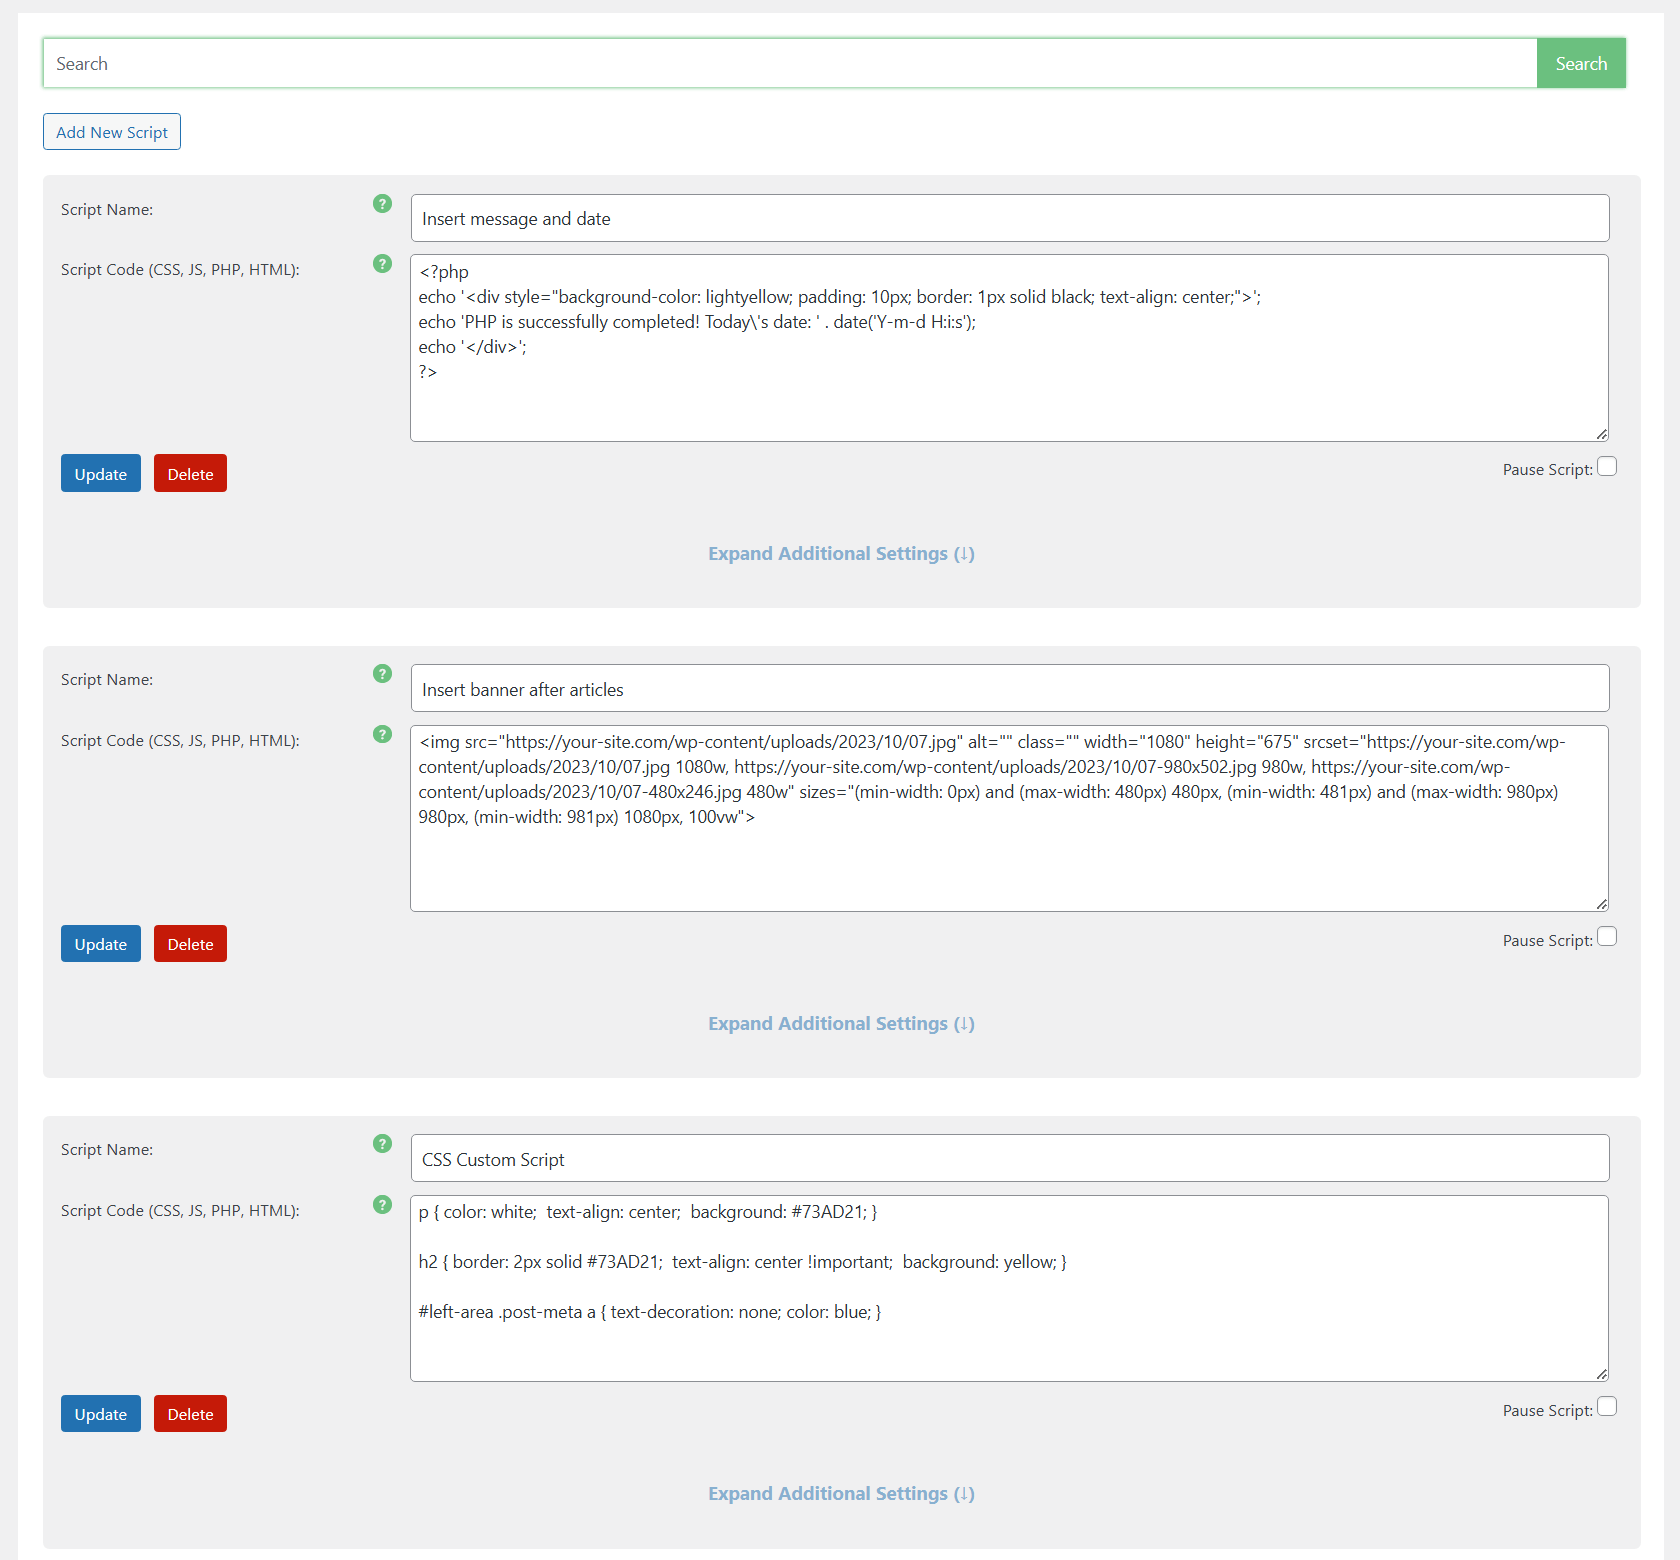Click help icon next to 'CSS Custom Script' name

(382, 1144)
